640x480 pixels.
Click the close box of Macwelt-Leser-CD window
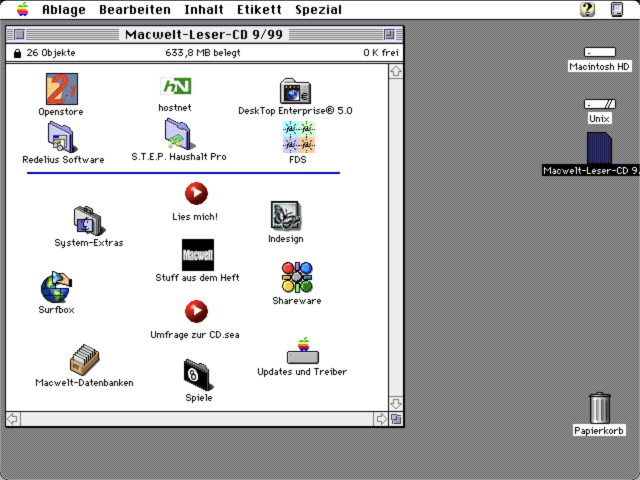(19, 35)
